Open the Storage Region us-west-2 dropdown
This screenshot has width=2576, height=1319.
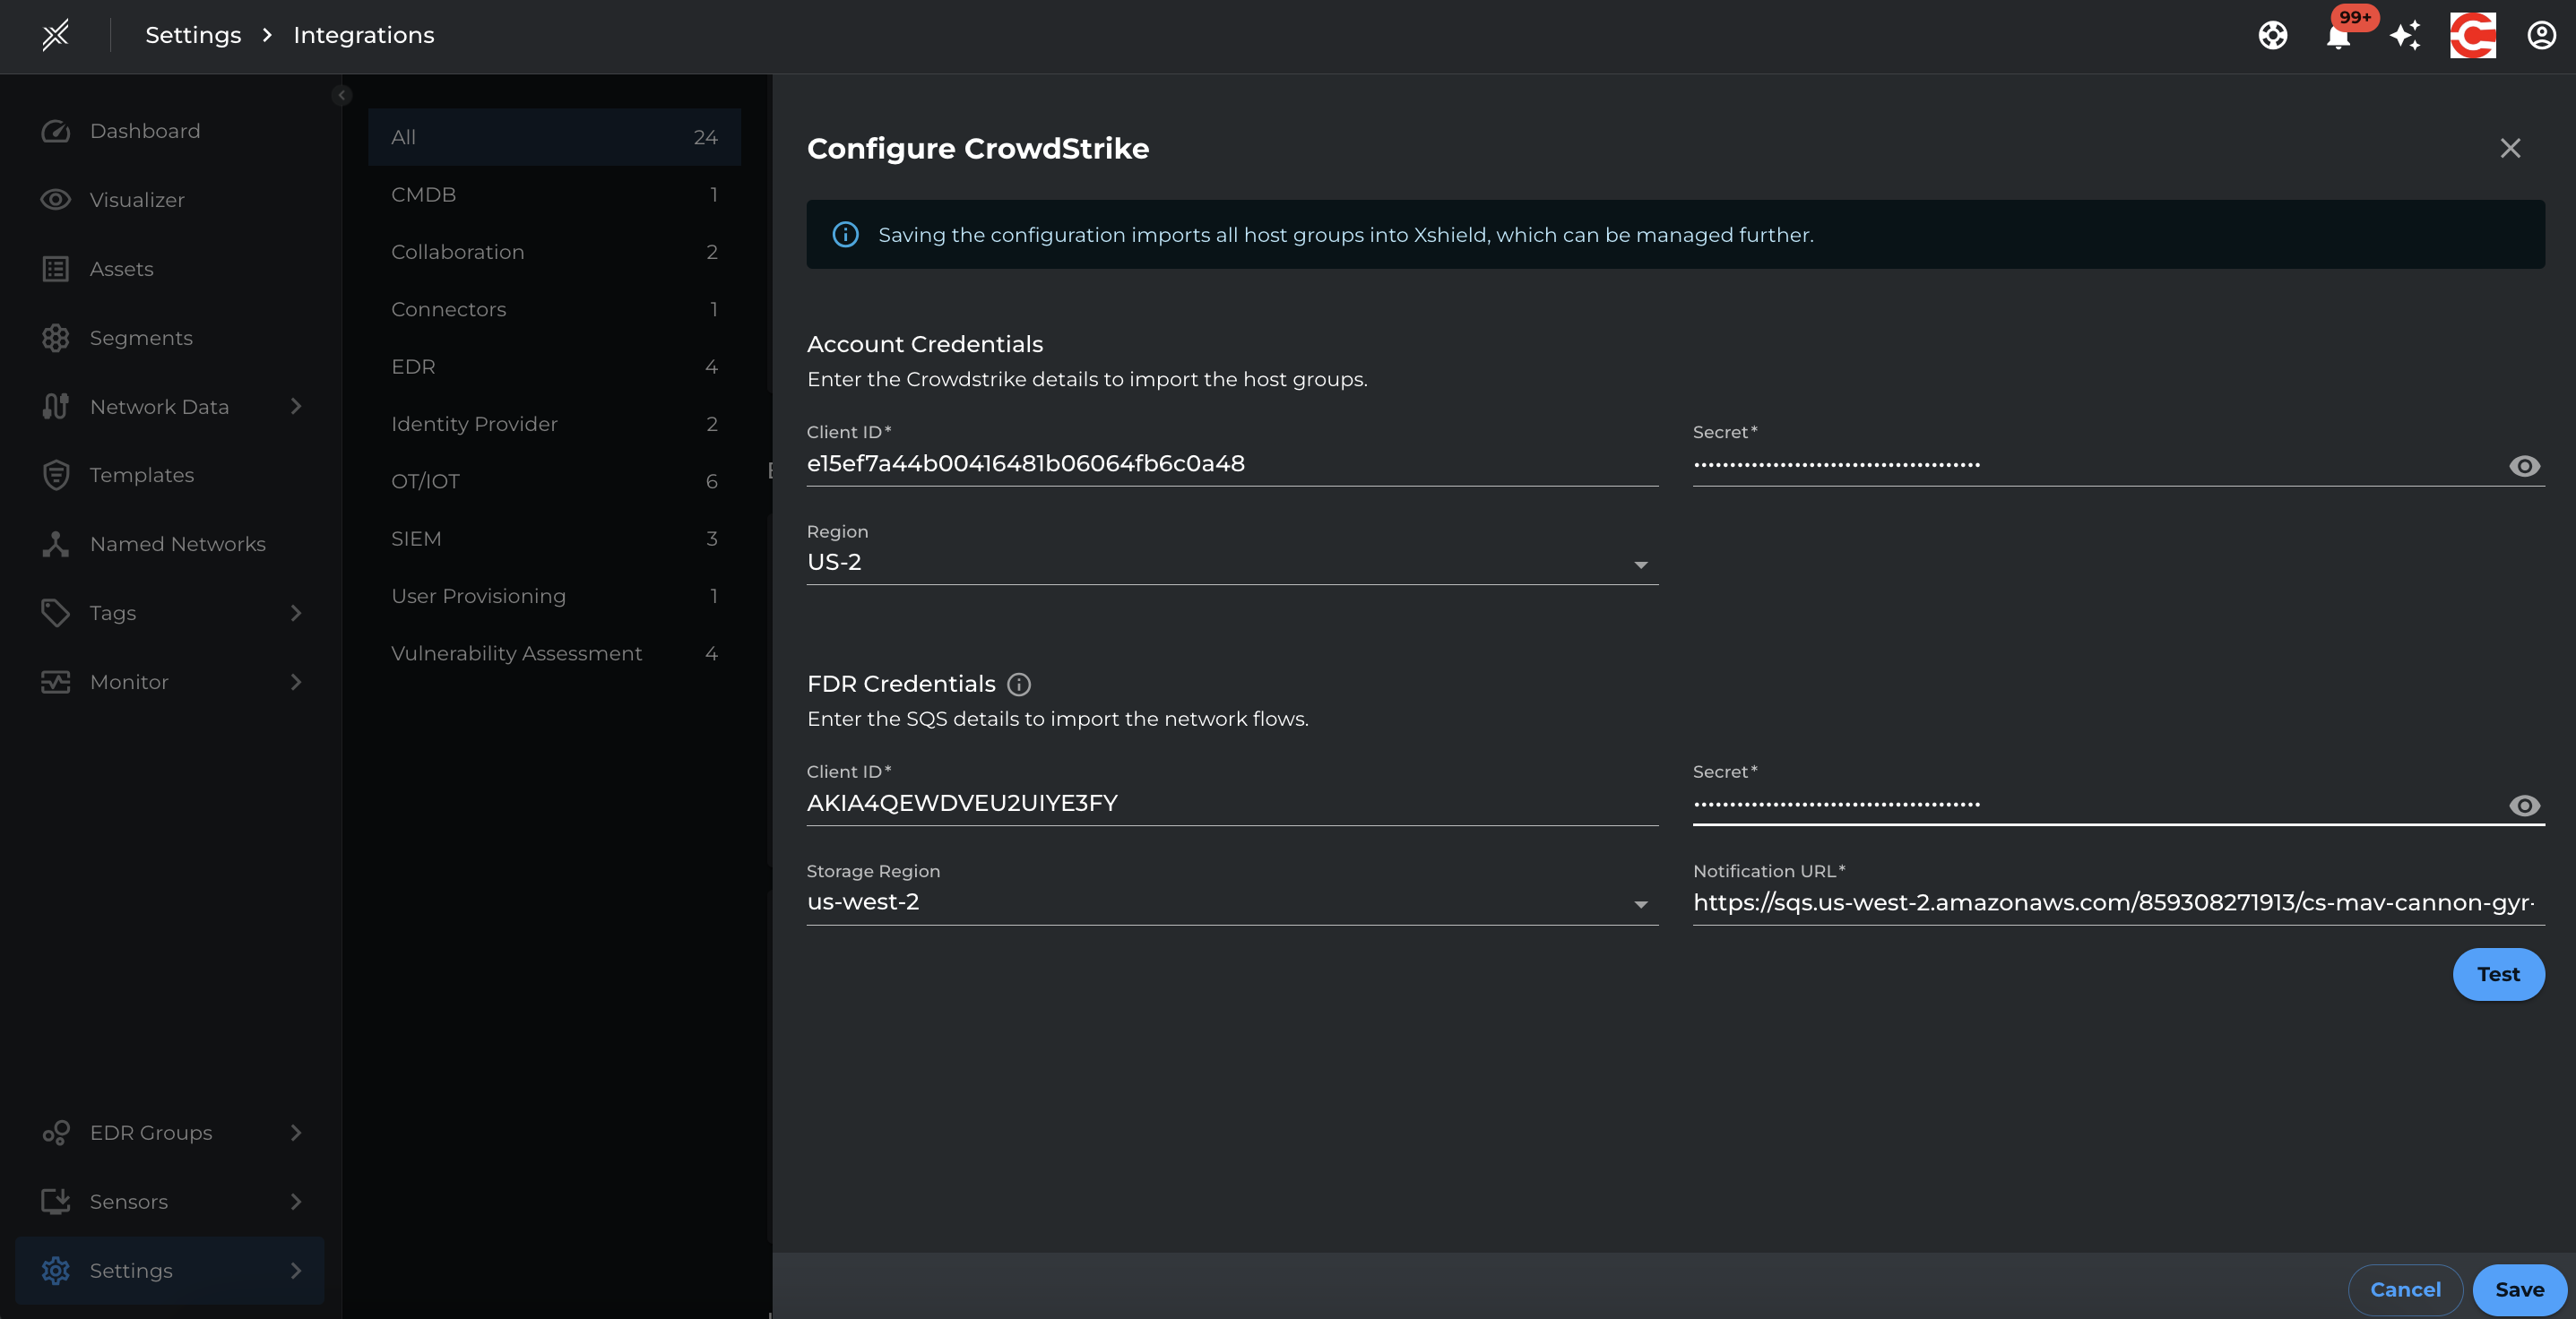click(1231, 902)
